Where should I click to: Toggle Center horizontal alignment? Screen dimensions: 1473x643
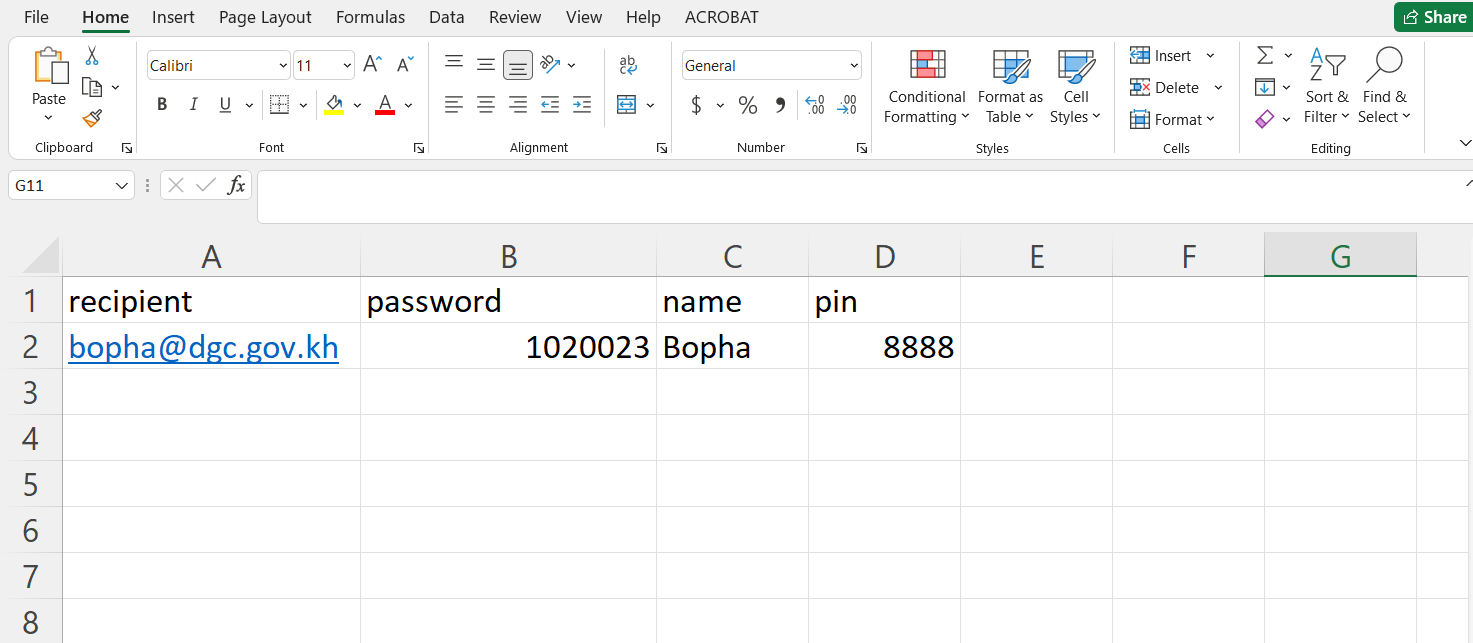click(486, 105)
